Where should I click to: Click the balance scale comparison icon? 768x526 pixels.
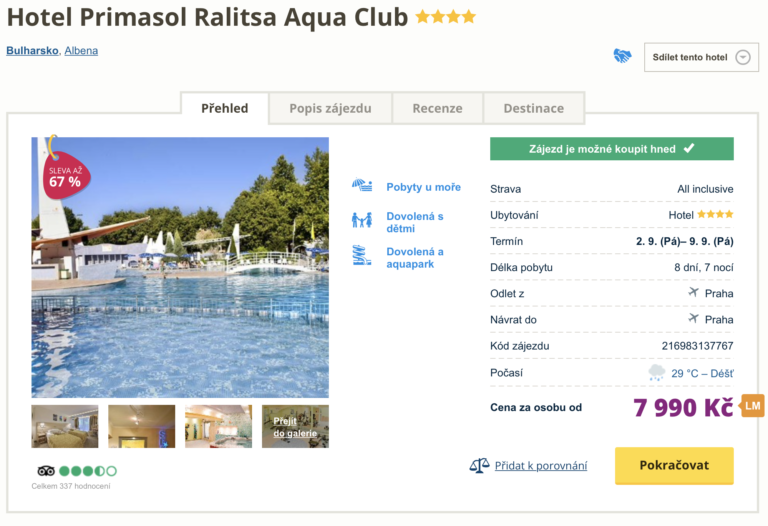coord(479,465)
